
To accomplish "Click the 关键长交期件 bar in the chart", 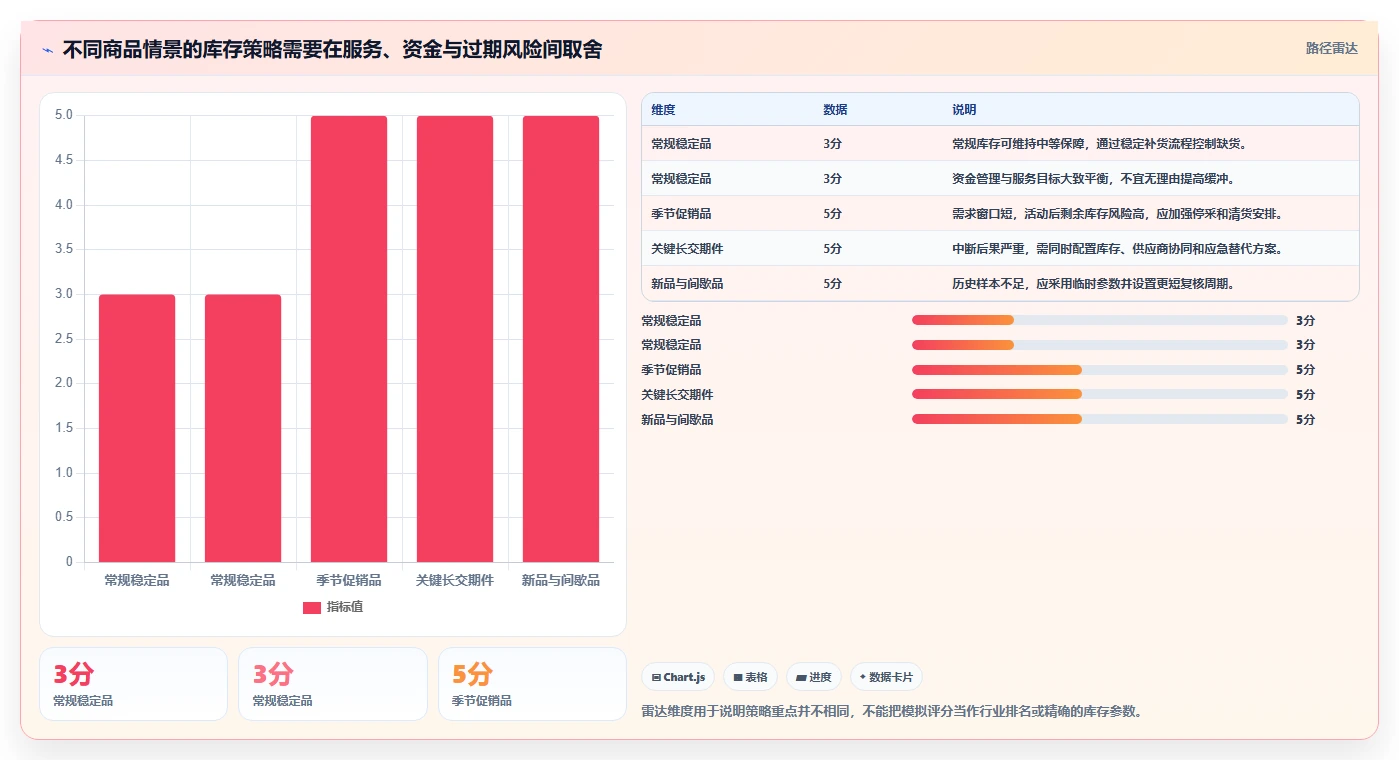I will (x=455, y=339).
